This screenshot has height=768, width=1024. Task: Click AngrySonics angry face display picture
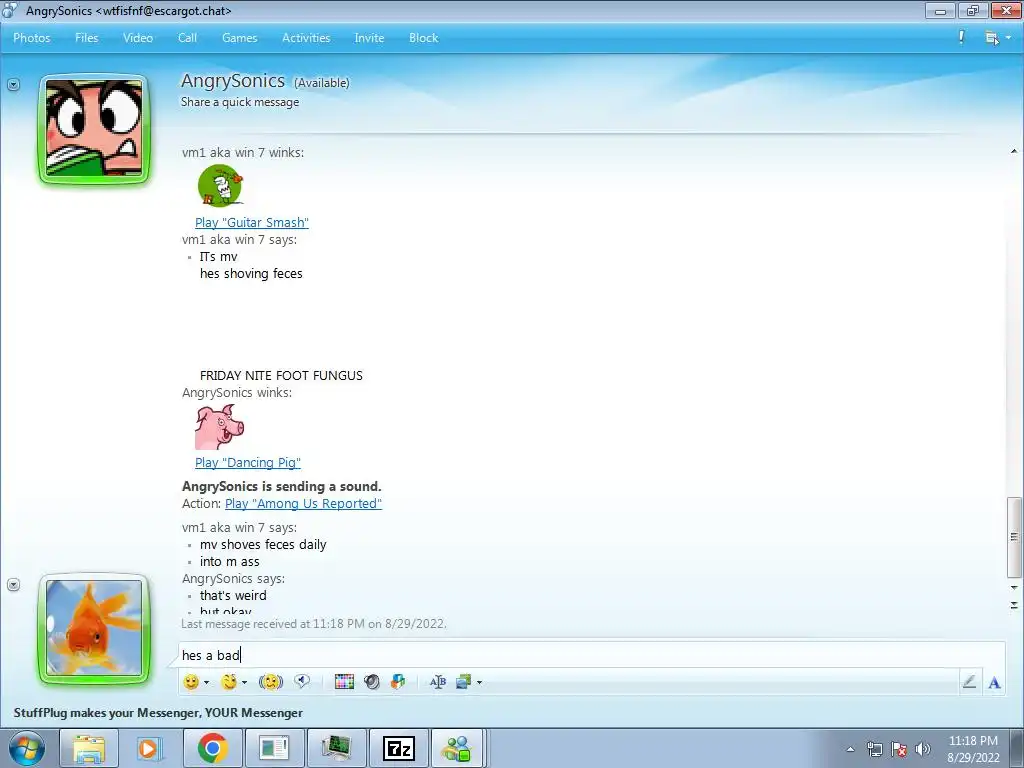94,129
